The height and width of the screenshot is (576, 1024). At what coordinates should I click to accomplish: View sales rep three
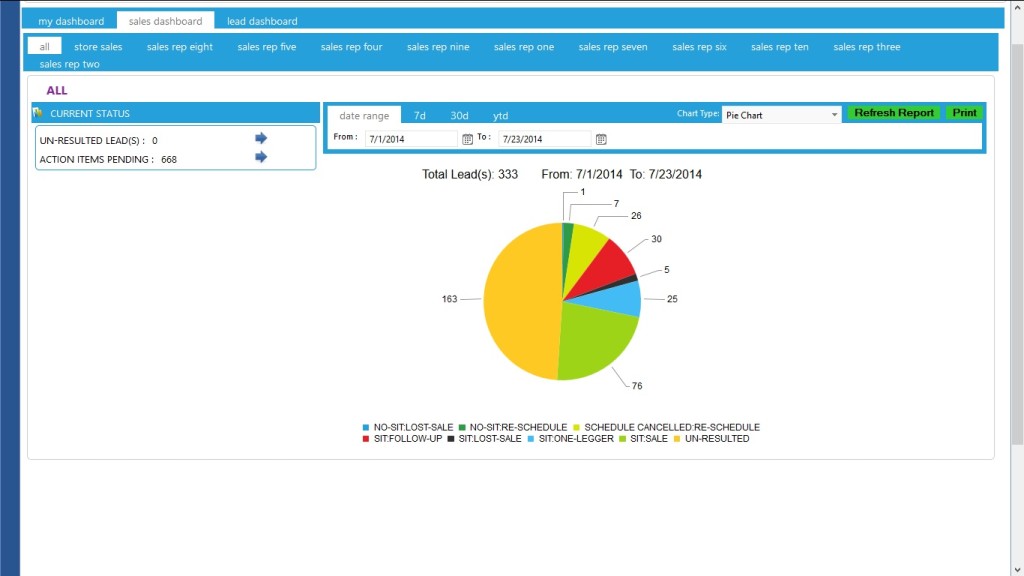click(x=867, y=46)
